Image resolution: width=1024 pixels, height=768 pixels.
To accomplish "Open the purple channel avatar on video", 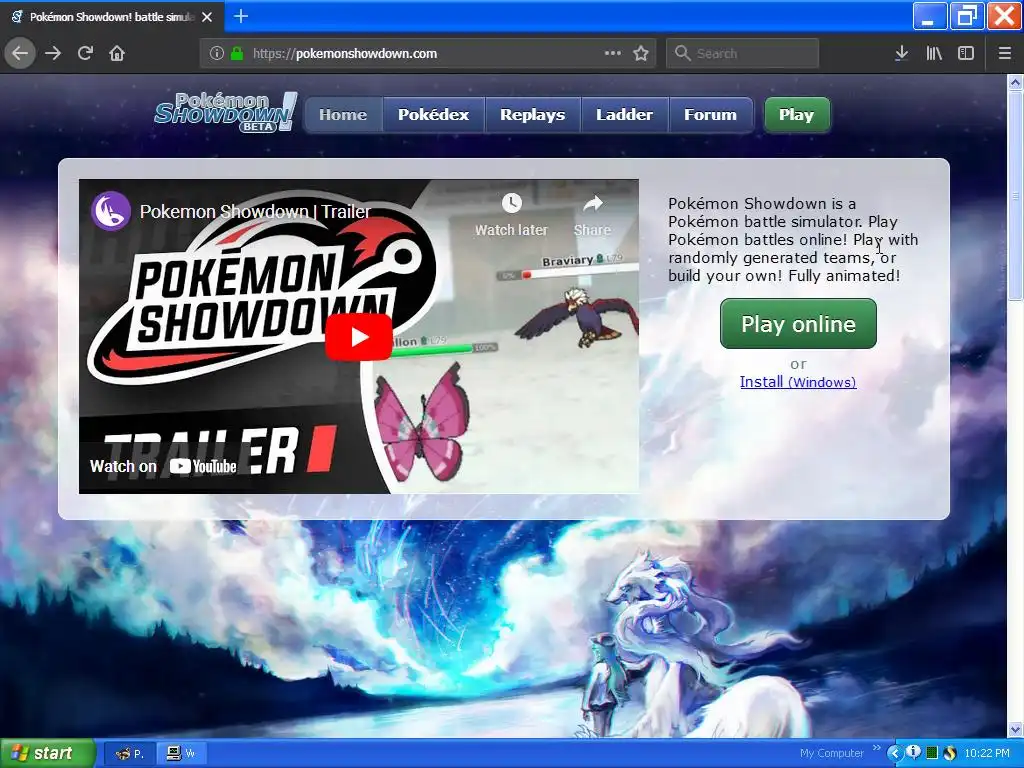I will [x=110, y=211].
